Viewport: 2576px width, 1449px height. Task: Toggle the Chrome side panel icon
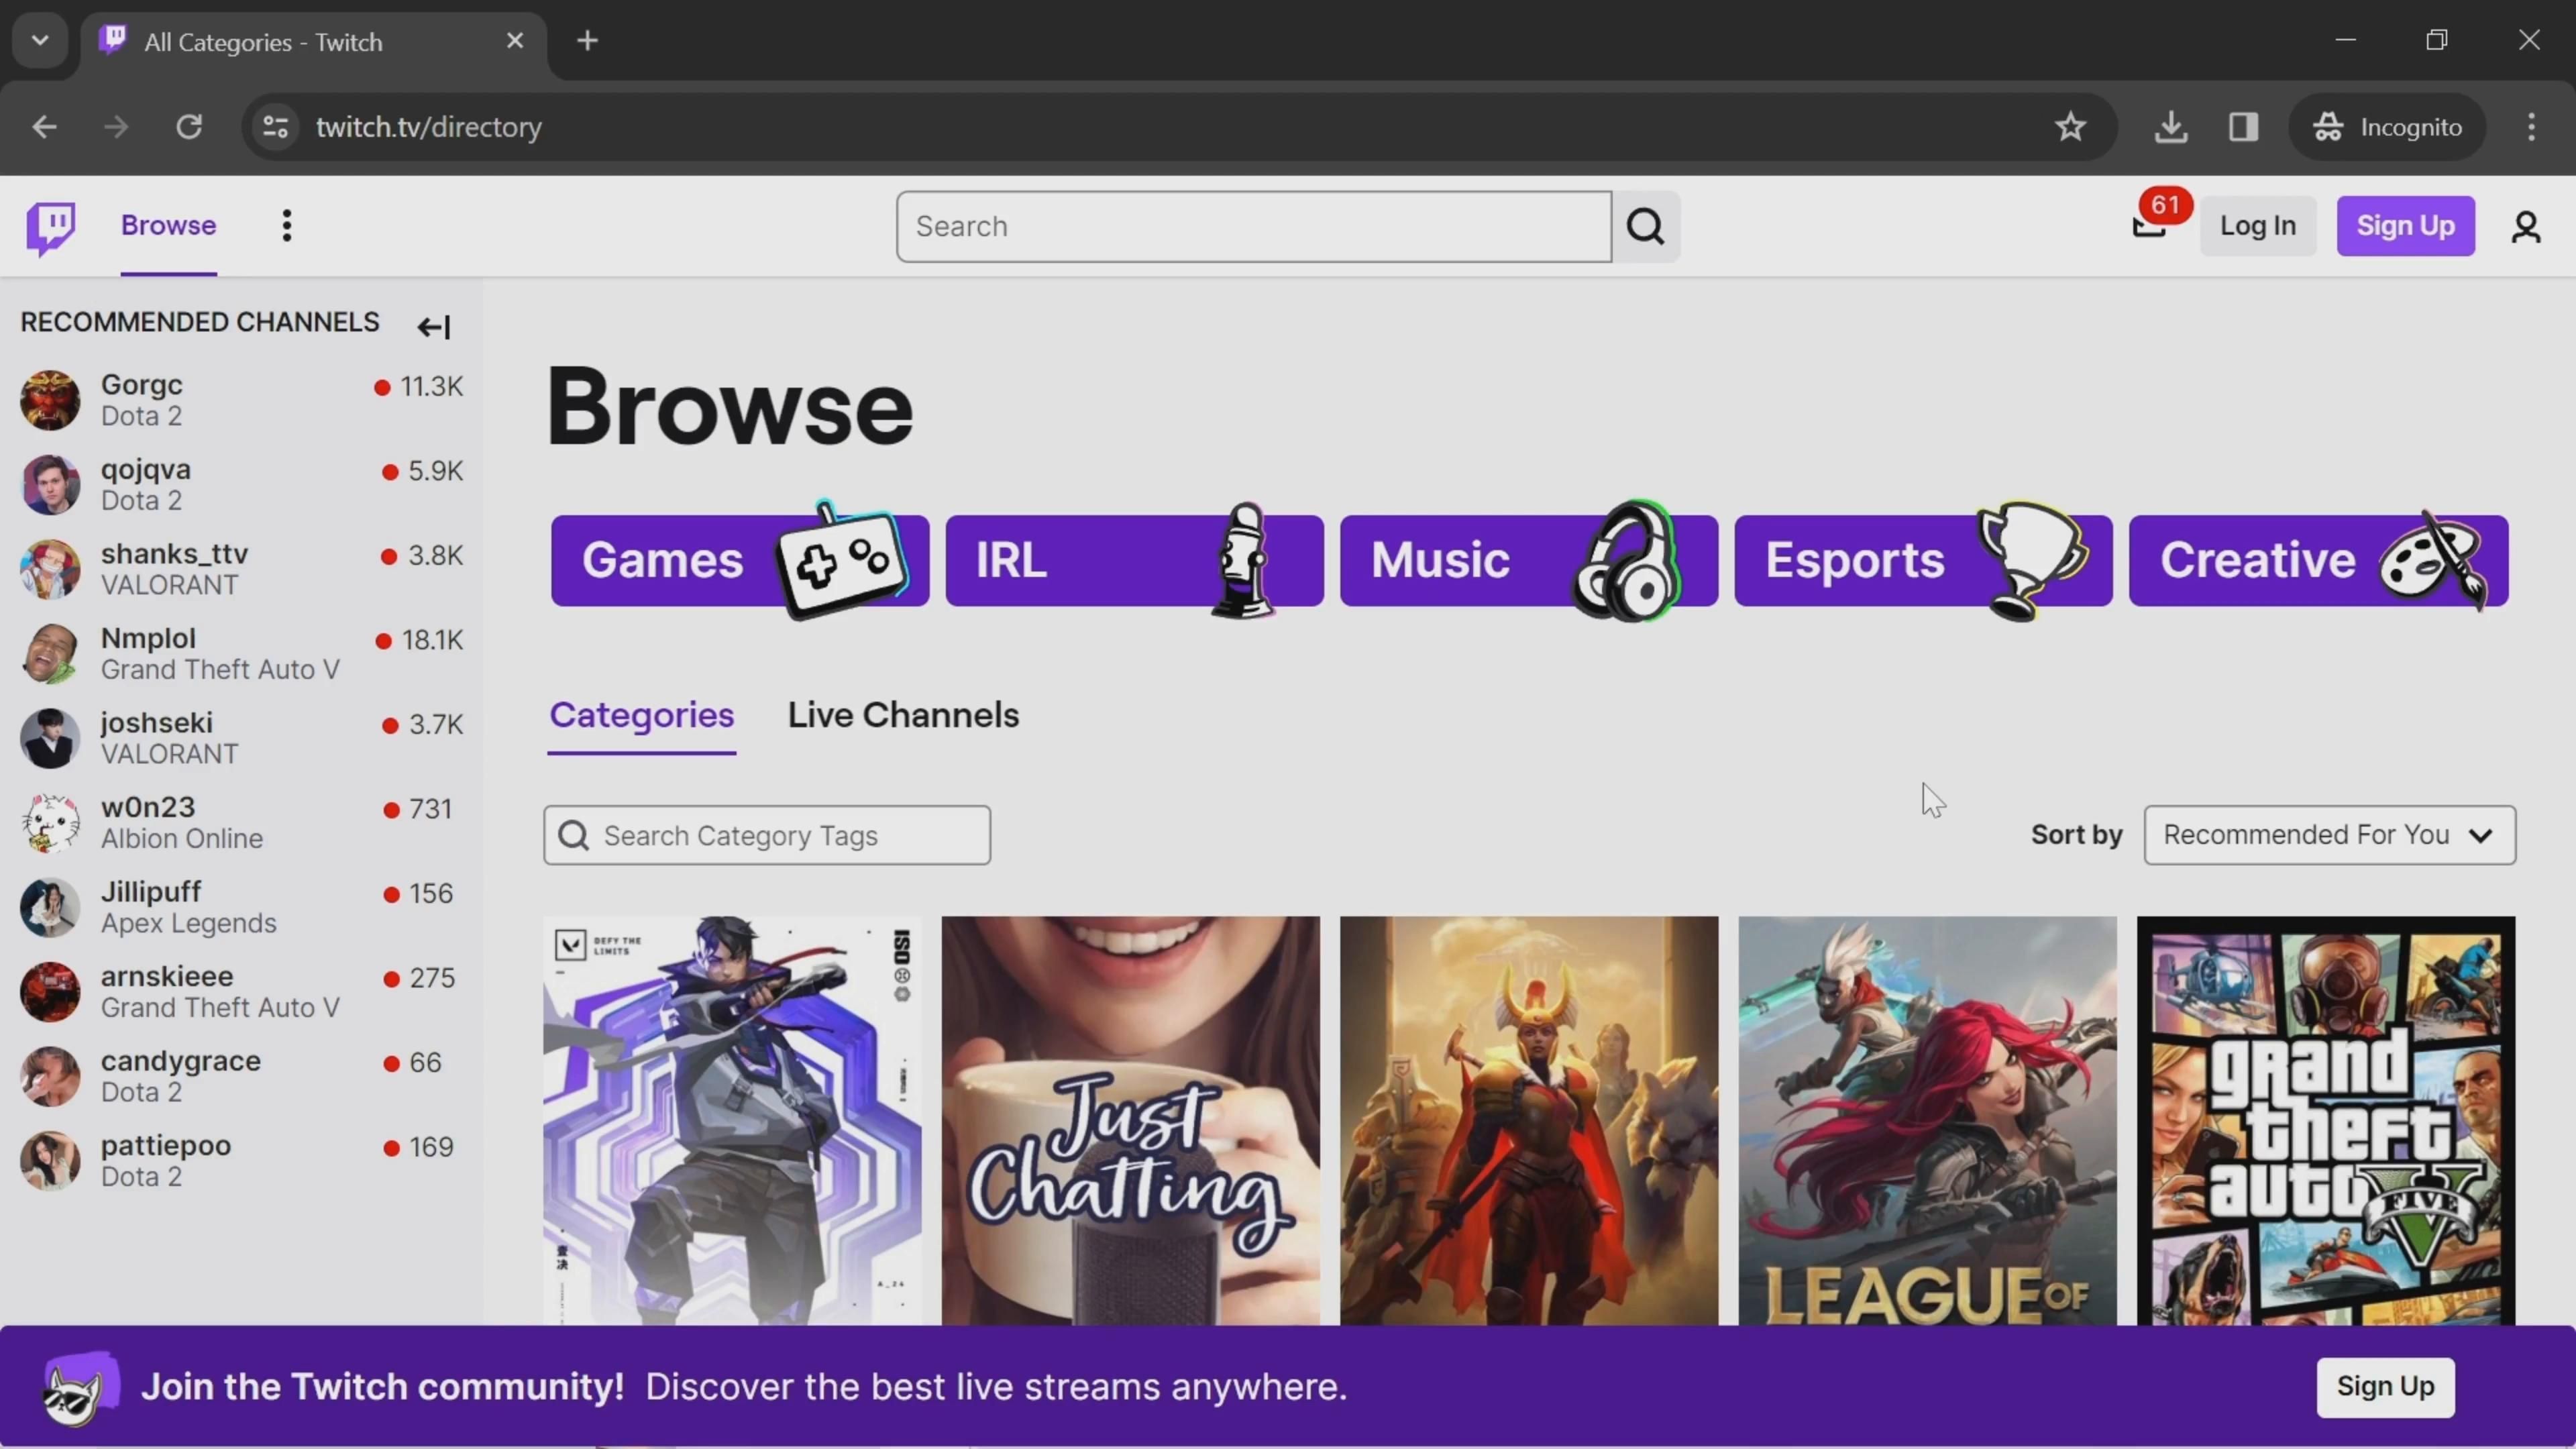[2243, 127]
